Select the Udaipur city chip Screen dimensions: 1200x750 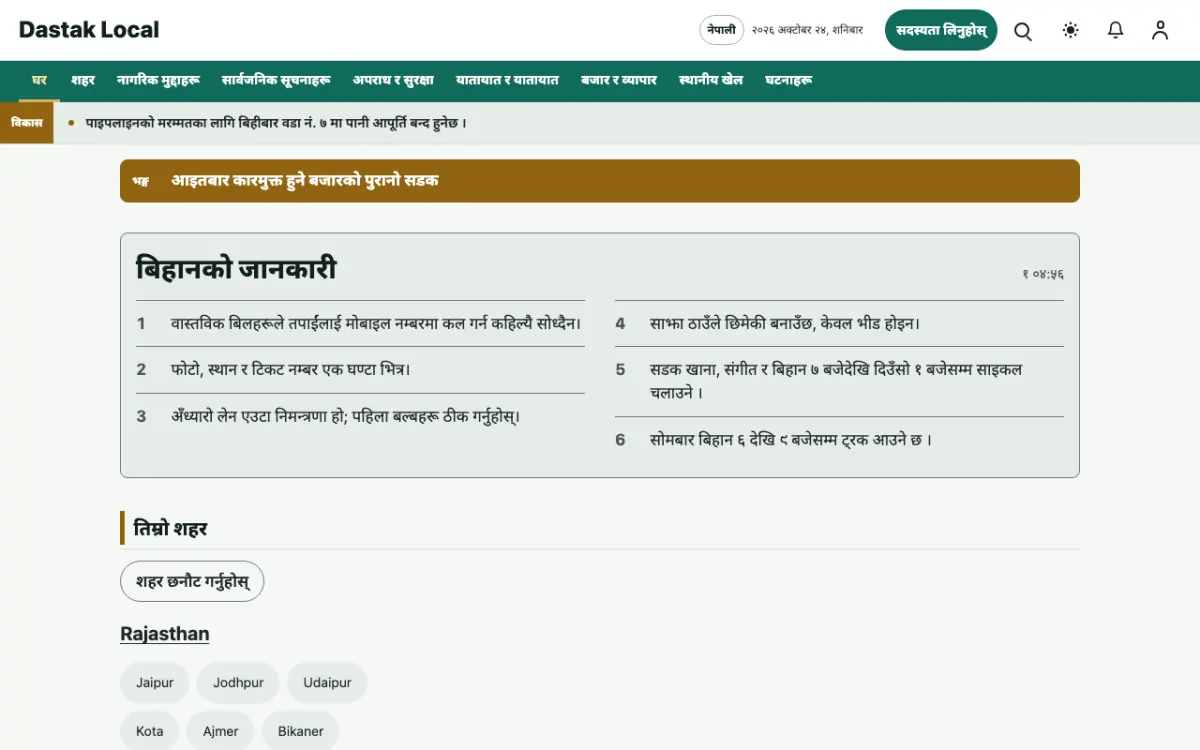(x=327, y=683)
